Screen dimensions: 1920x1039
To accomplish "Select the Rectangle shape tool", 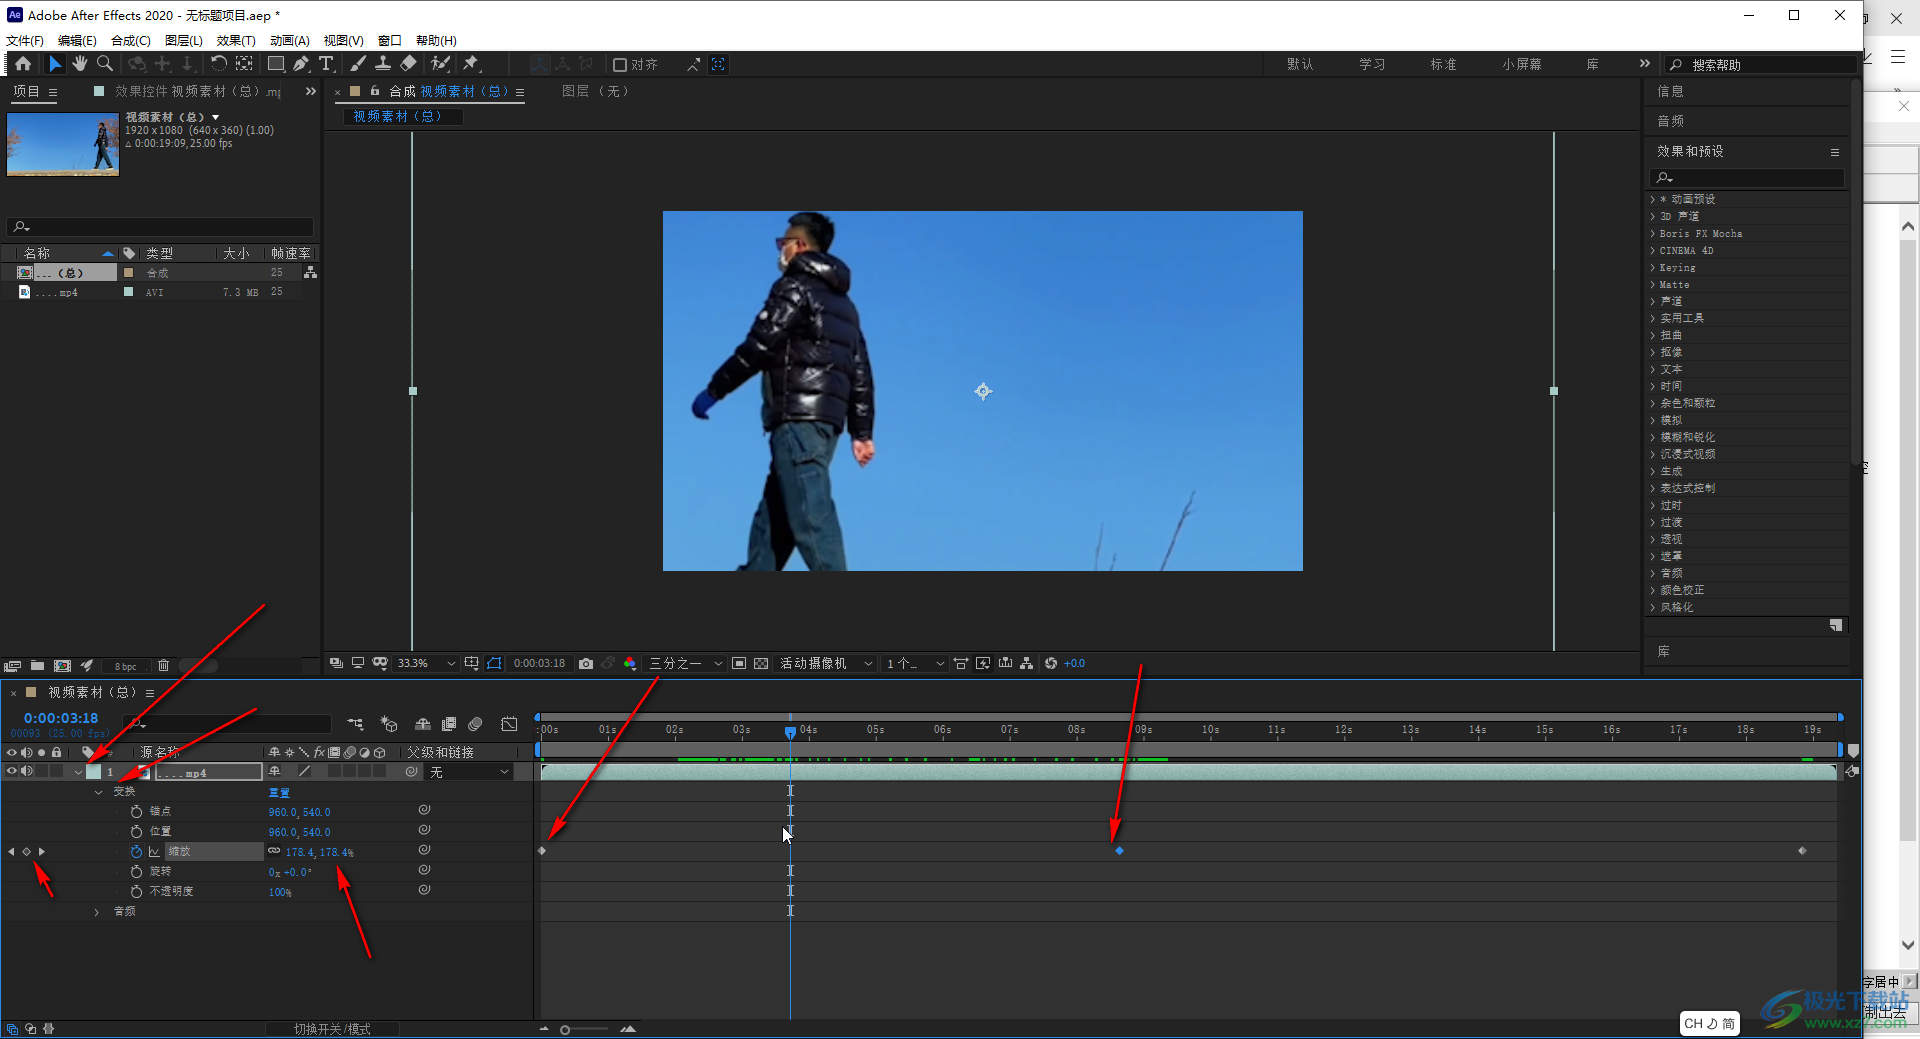I will point(276,64).
